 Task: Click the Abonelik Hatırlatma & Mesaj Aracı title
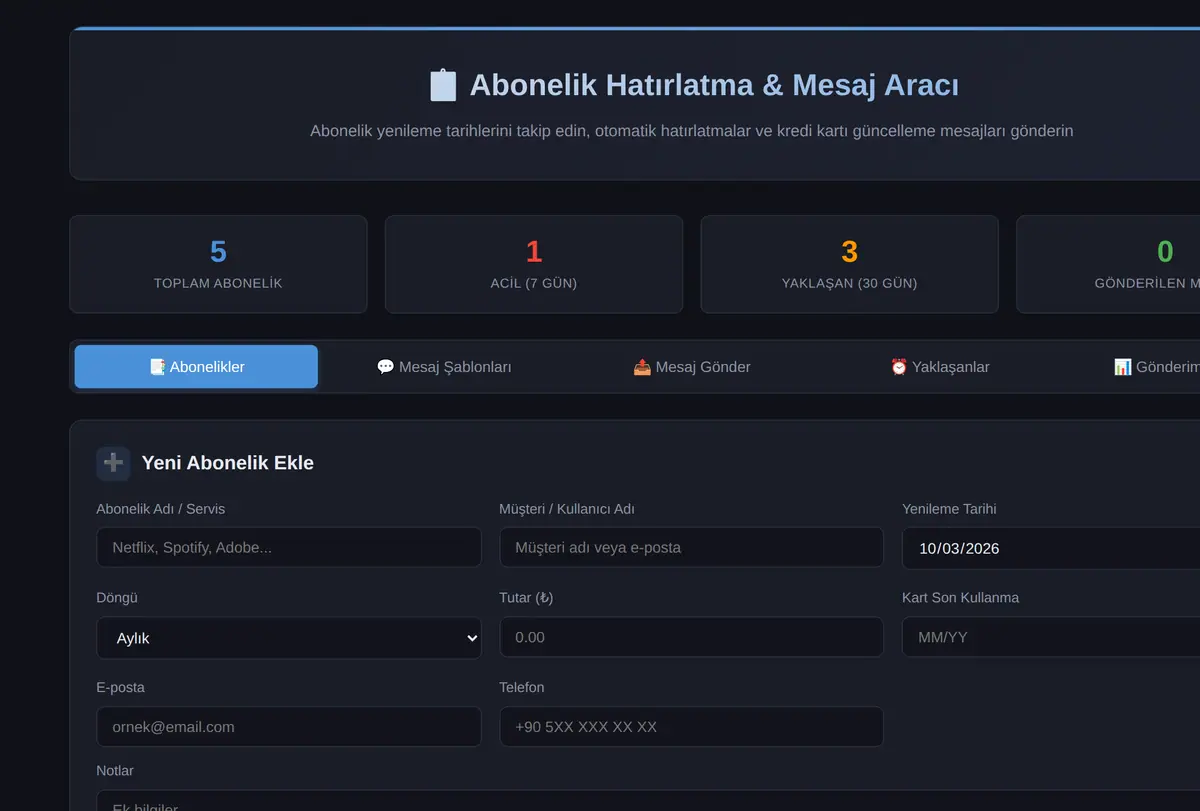[x=714, y=85]
